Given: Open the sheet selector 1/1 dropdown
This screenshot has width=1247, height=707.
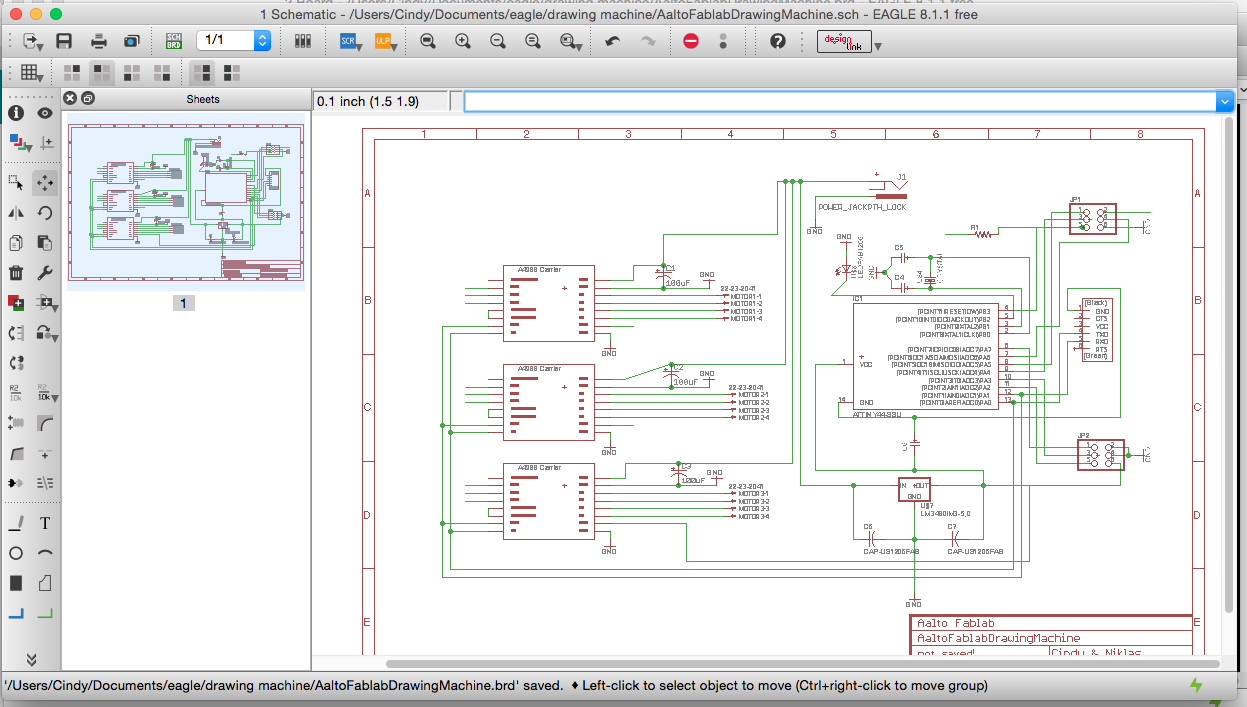Looking at the screenshot, I should pos(262,41).
